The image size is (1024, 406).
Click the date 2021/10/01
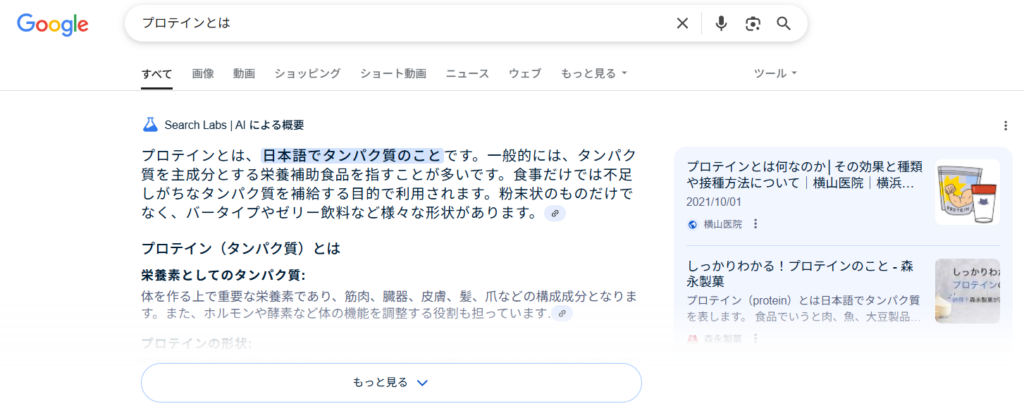(x=714, y=202)
